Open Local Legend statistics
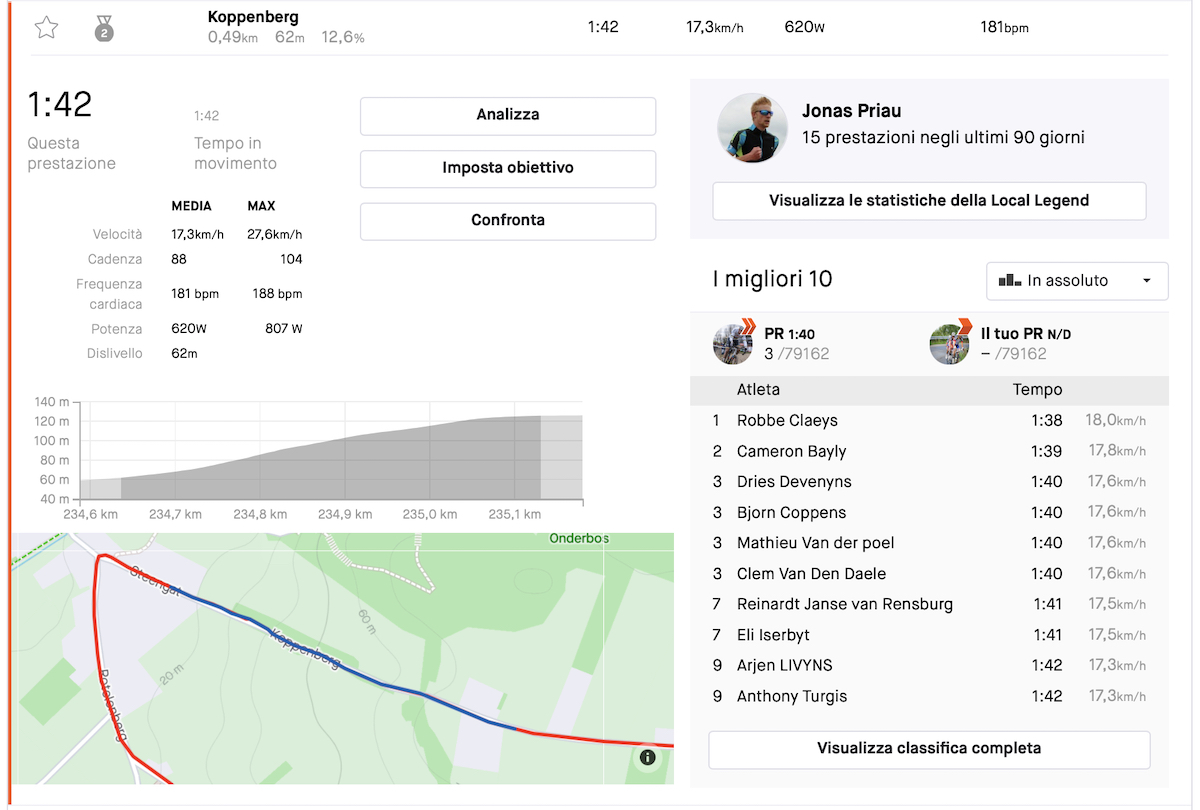Image resolution: width=1200 pixels, height=810 pixels. point(928,201)
